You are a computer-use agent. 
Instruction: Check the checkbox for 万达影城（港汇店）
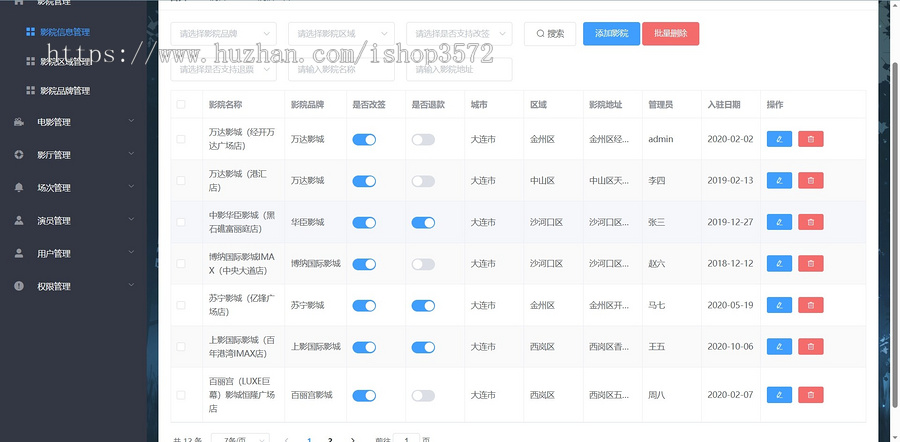(181, 180)
